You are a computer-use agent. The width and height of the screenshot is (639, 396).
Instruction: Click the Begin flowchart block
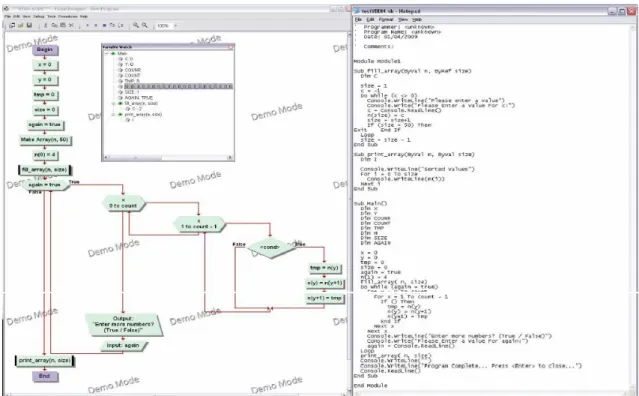pos(45,50)
